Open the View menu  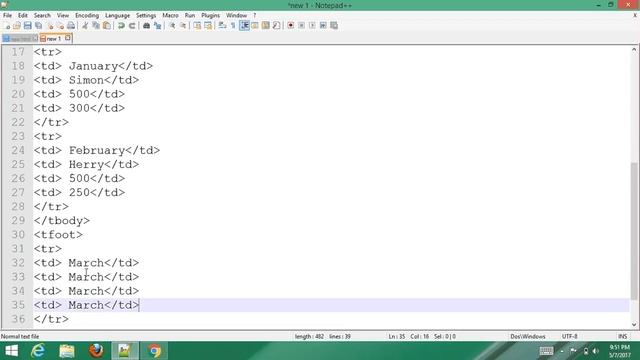(62, 15)
